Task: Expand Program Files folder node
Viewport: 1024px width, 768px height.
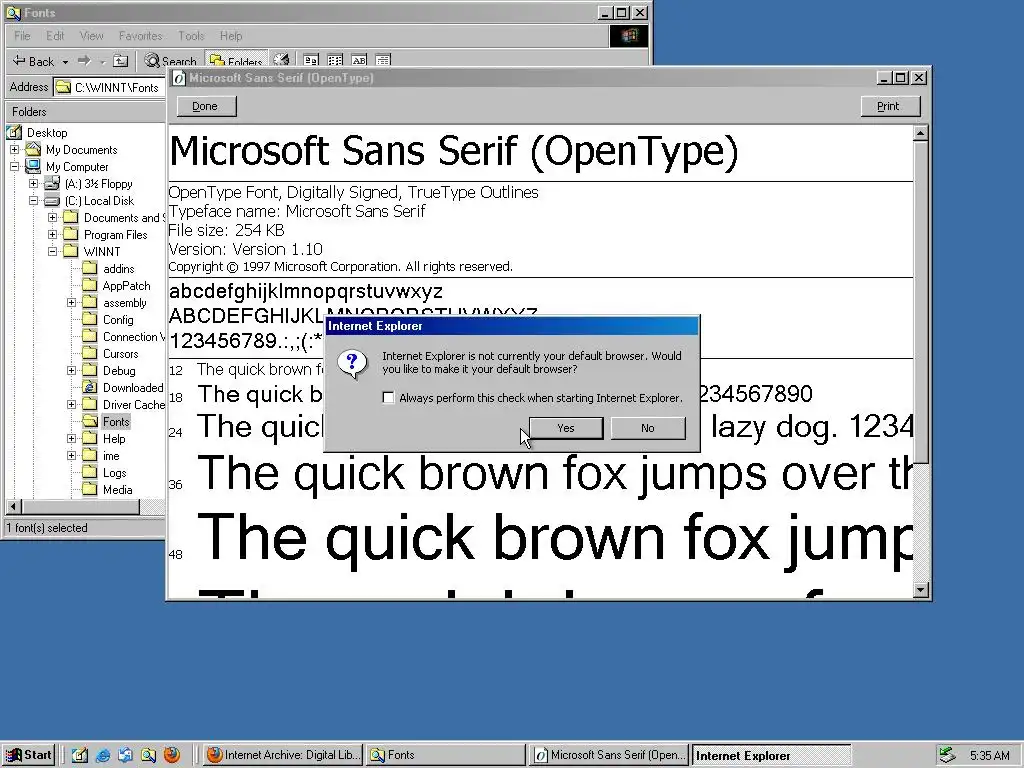Action: click(53, 234)
